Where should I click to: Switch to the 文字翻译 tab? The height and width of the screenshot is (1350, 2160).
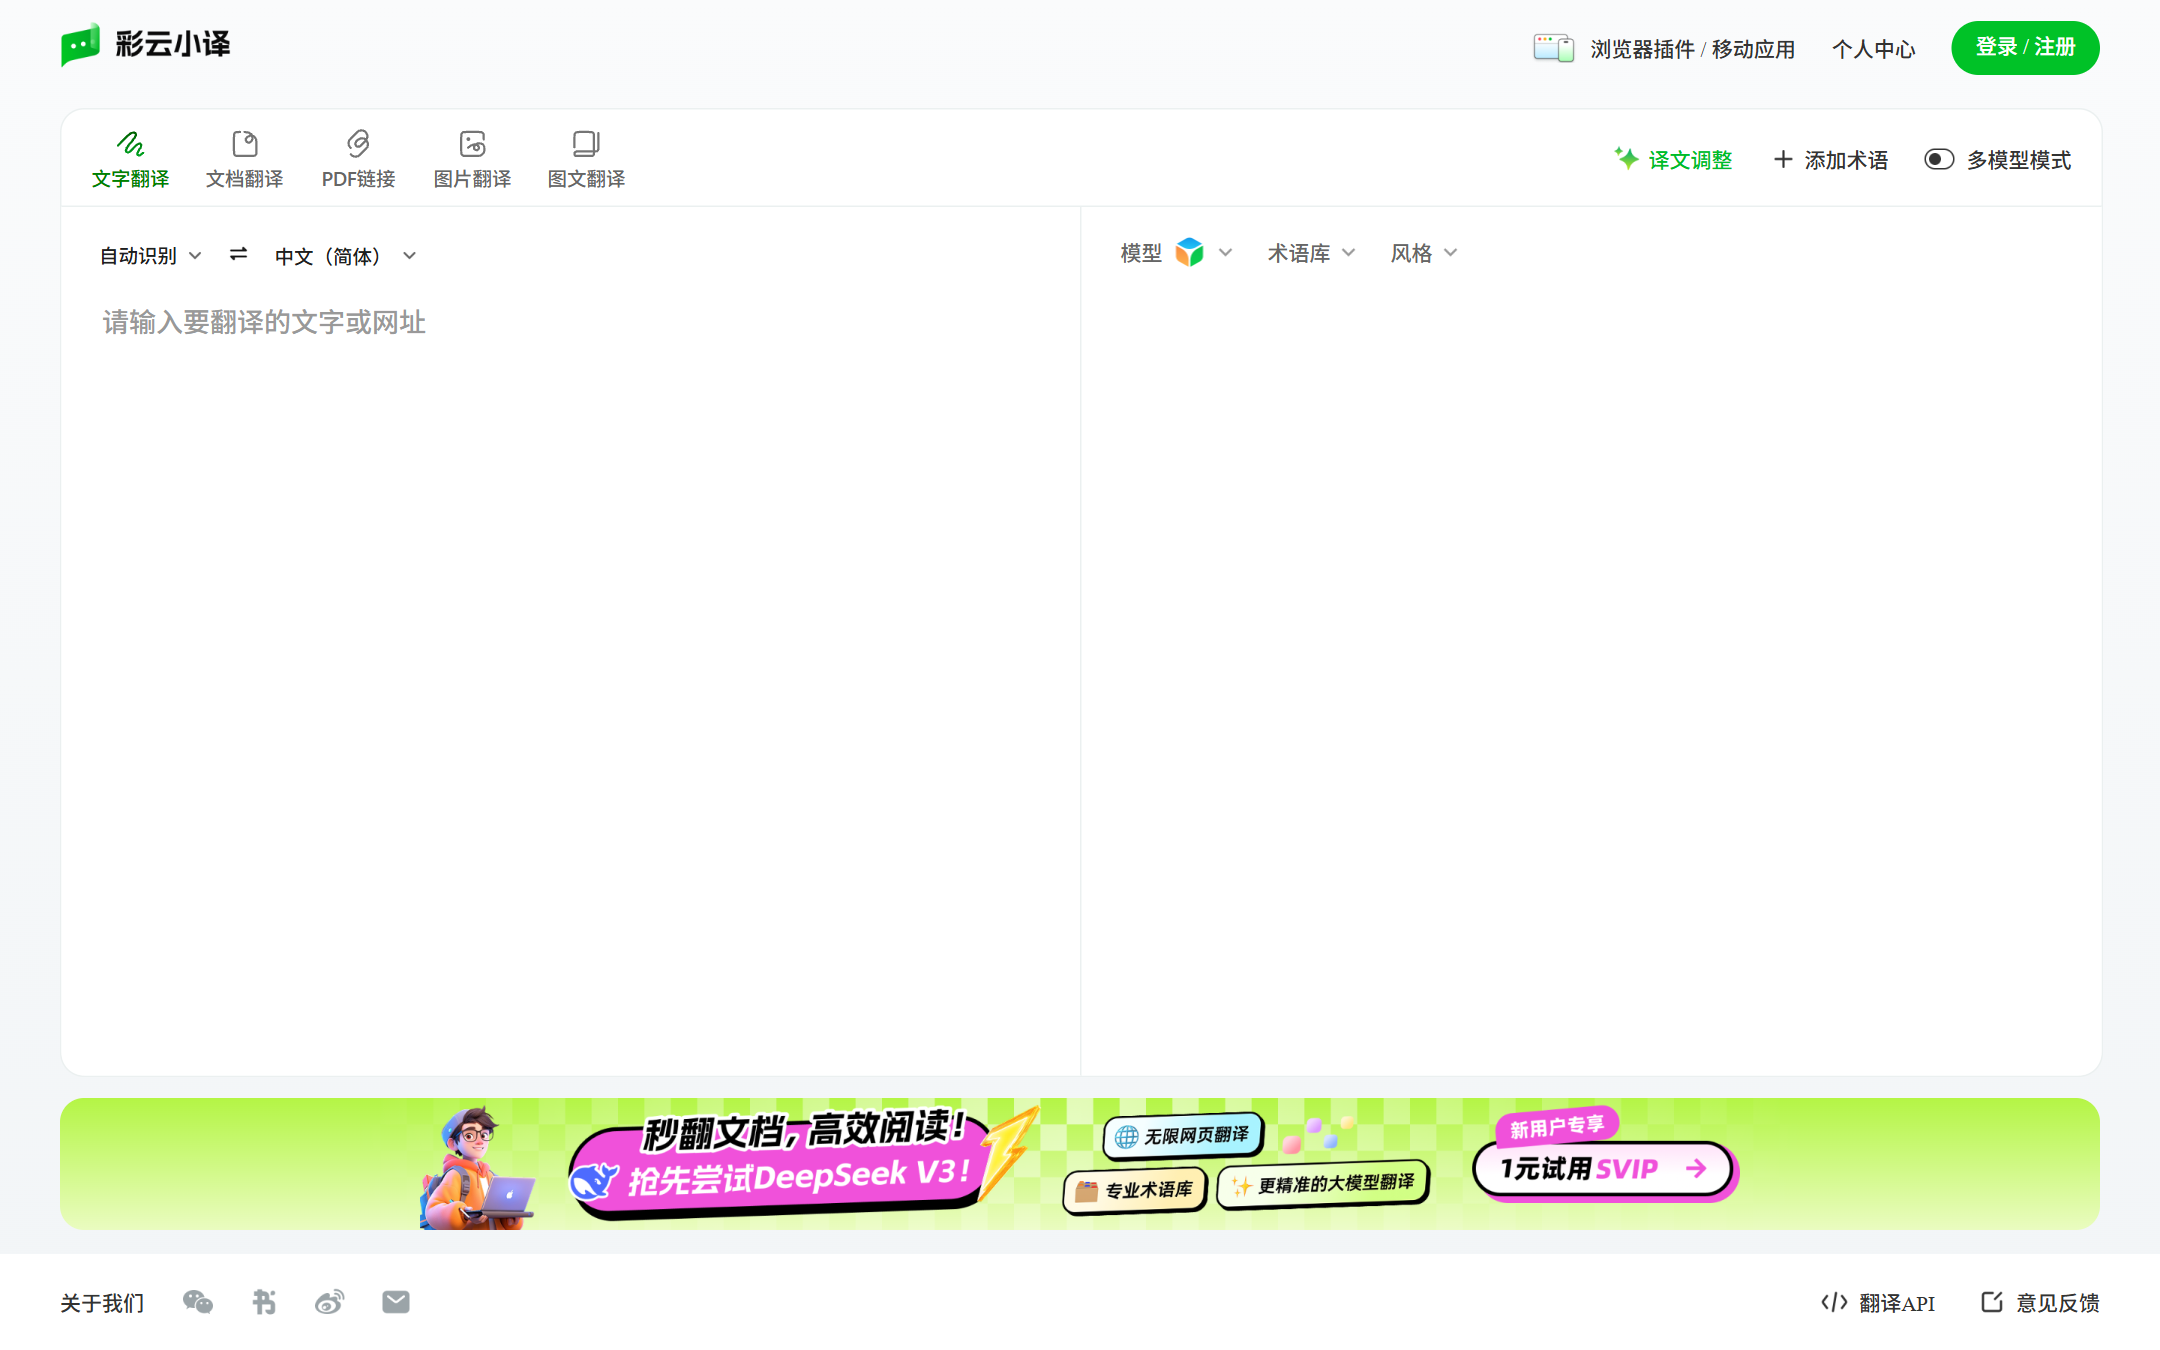[x=130, y=159]
